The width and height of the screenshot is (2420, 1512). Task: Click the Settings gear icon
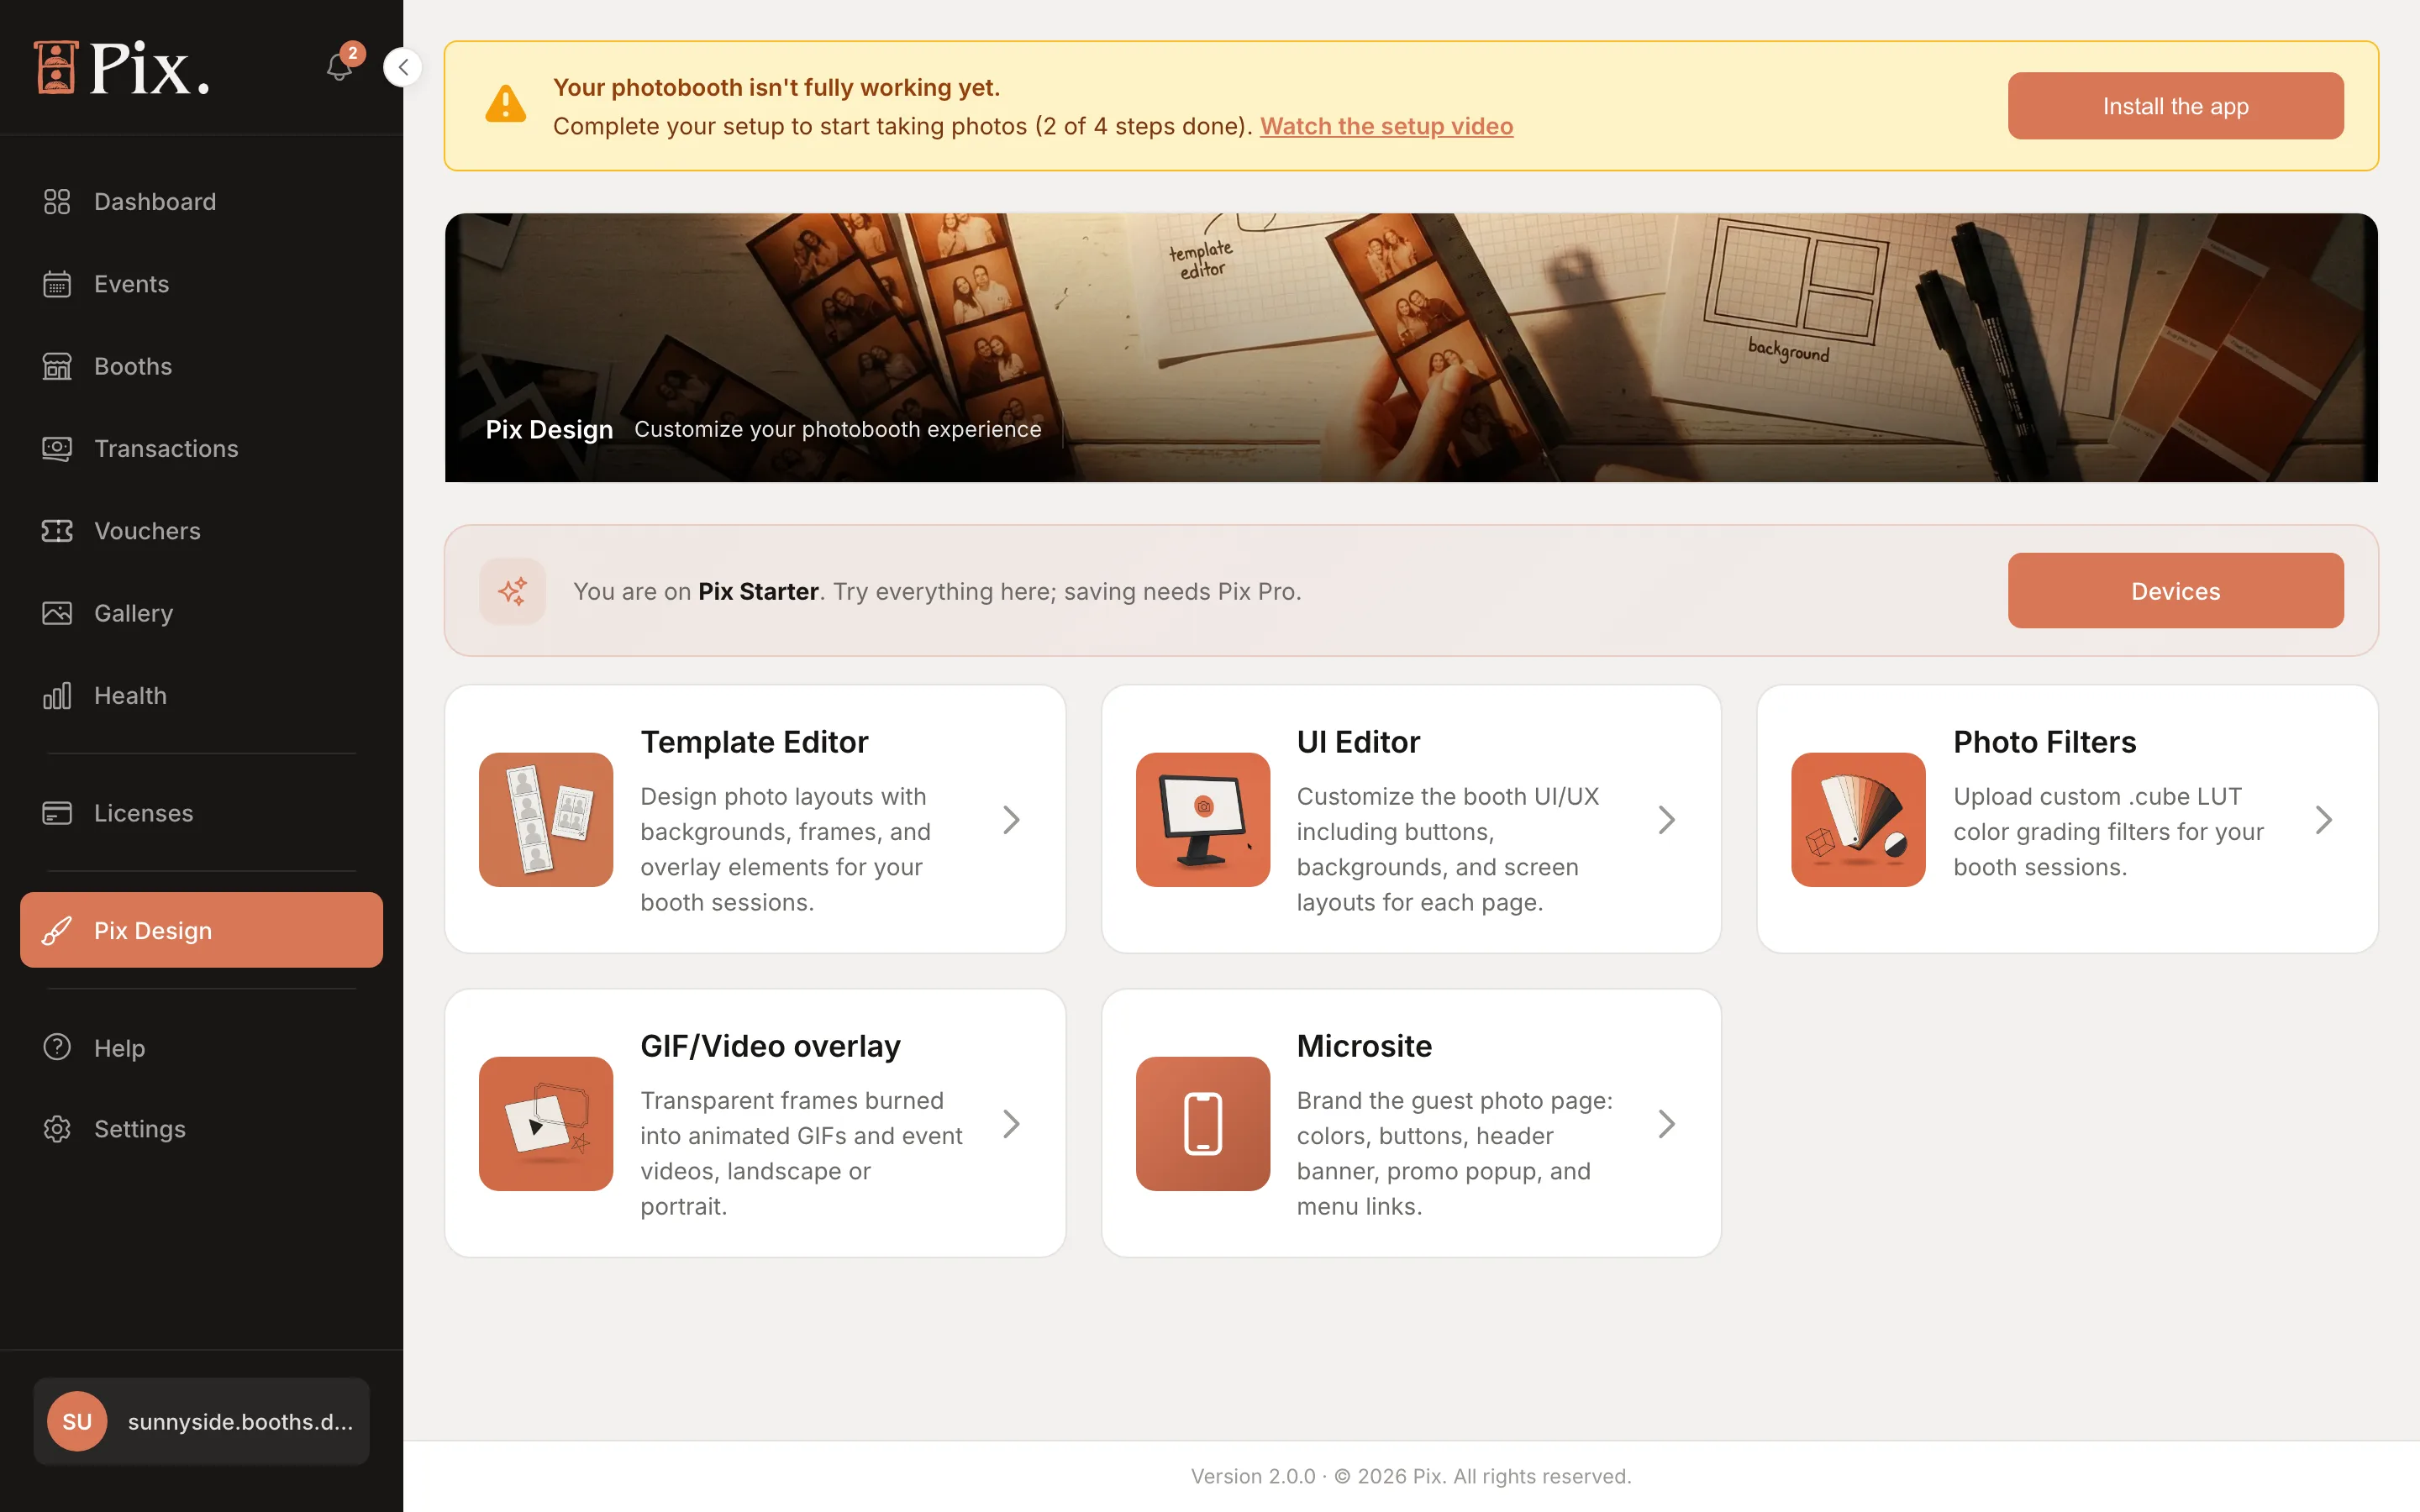click(57, 1129)
